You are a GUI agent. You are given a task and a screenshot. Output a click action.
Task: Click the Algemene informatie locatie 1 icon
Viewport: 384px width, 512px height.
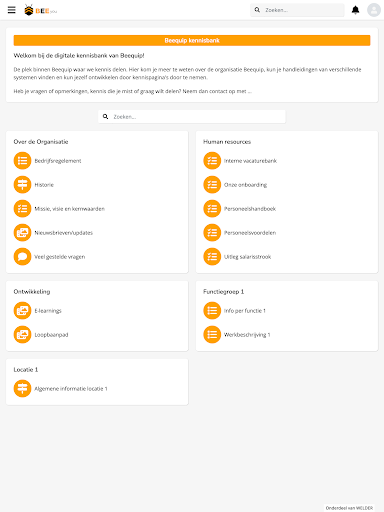coord(22,389)
